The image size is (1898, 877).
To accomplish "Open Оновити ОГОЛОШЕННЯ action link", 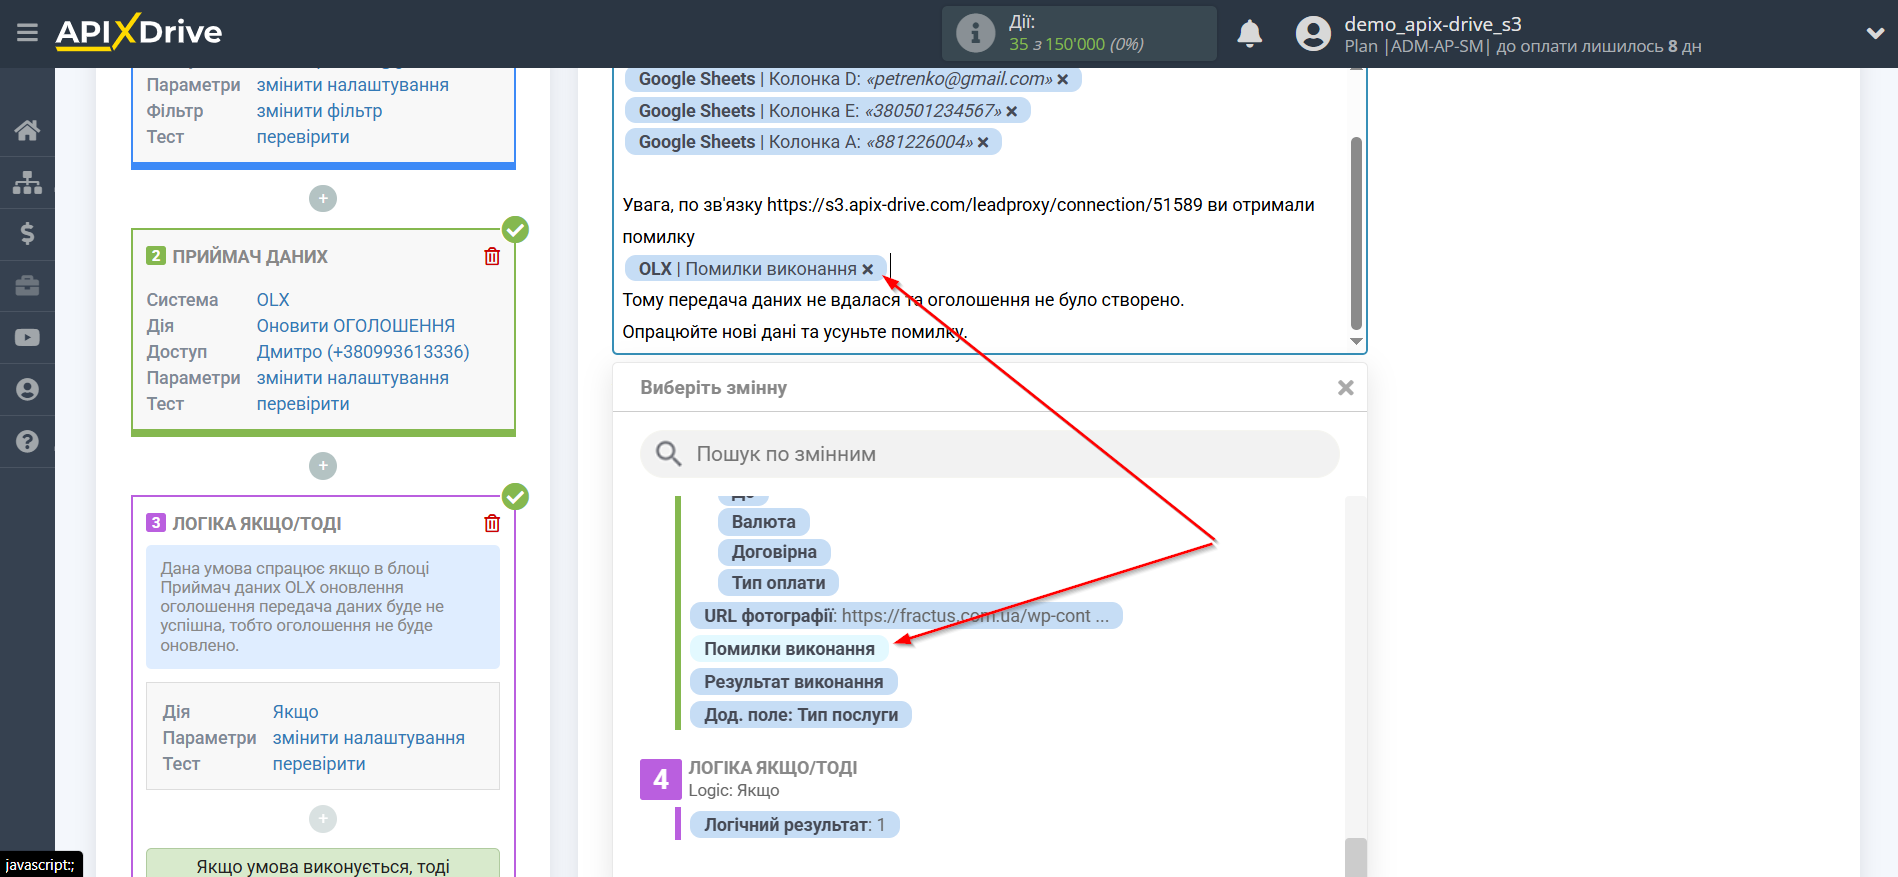I will [x=355, y=326].
